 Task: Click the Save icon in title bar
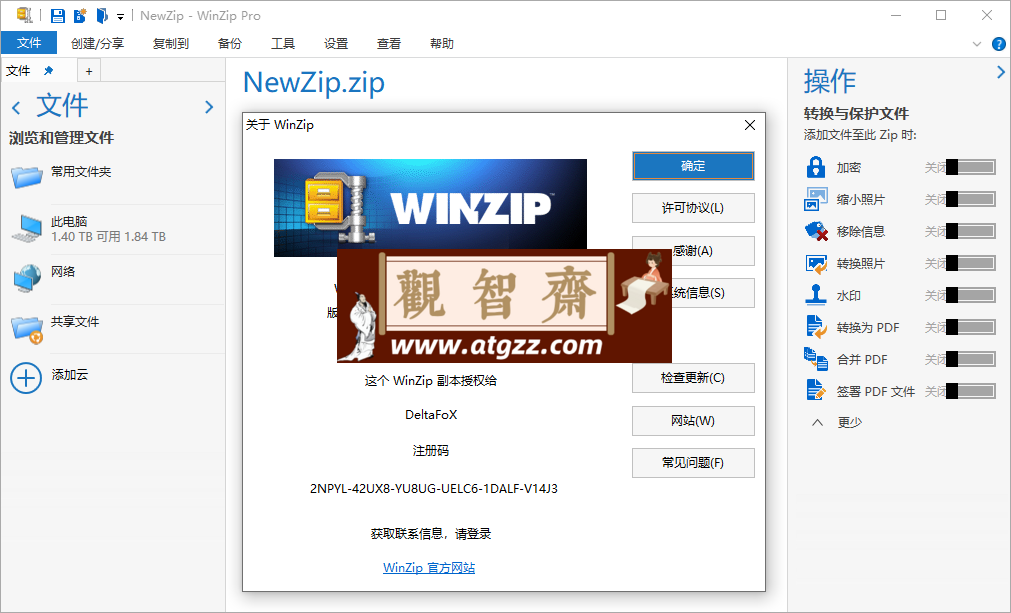click(57, 15)
